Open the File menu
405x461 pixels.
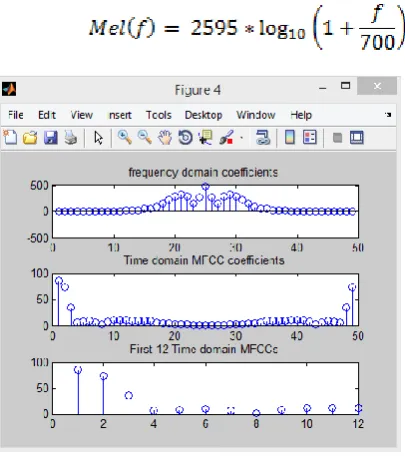[16, 115]
